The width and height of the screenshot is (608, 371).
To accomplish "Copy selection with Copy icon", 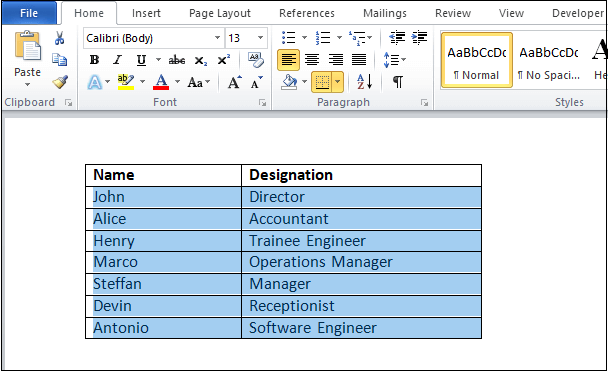I will click(x=59, y=59).
